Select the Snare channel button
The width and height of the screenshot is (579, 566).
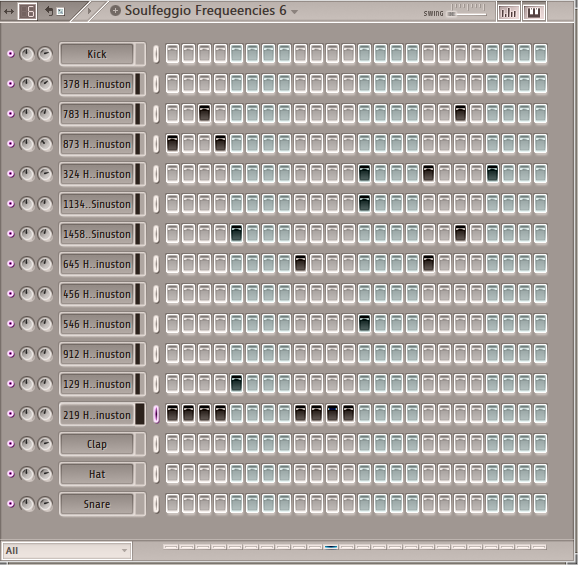(97, 504)
